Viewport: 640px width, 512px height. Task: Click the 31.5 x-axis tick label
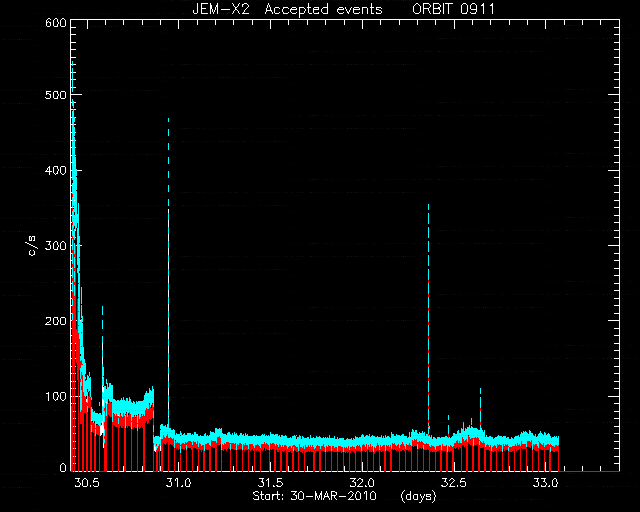coord(270,483)
